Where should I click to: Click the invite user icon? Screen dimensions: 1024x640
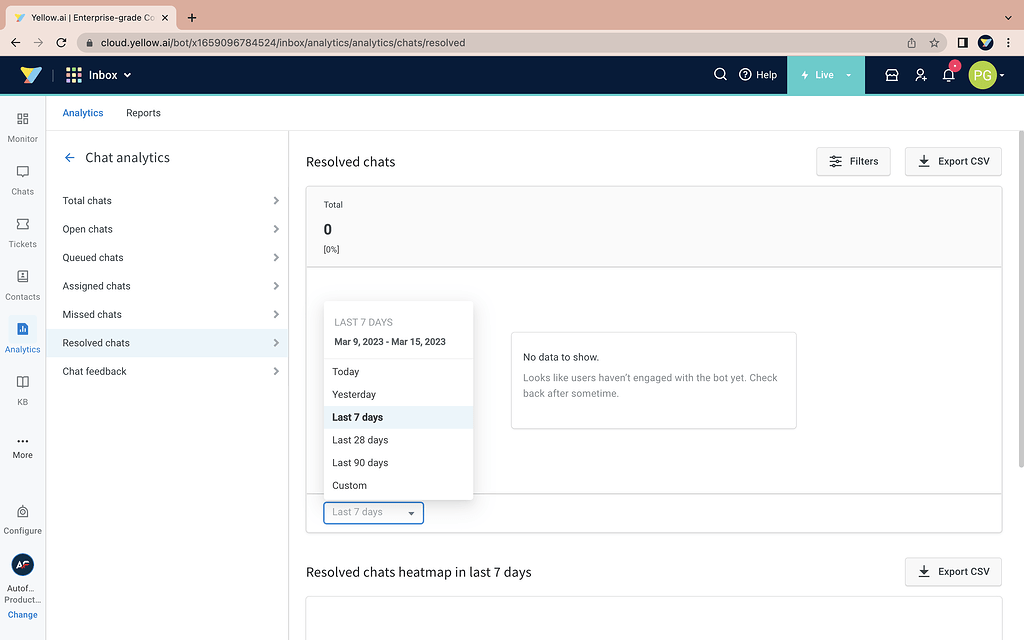pyautogui.click(x=920, y=74)
